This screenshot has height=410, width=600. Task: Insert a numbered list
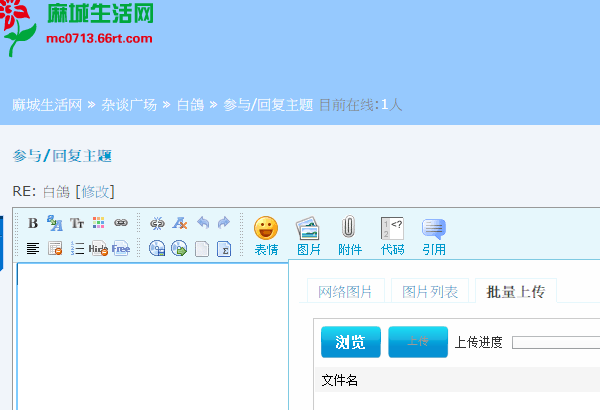coord(77,248)
